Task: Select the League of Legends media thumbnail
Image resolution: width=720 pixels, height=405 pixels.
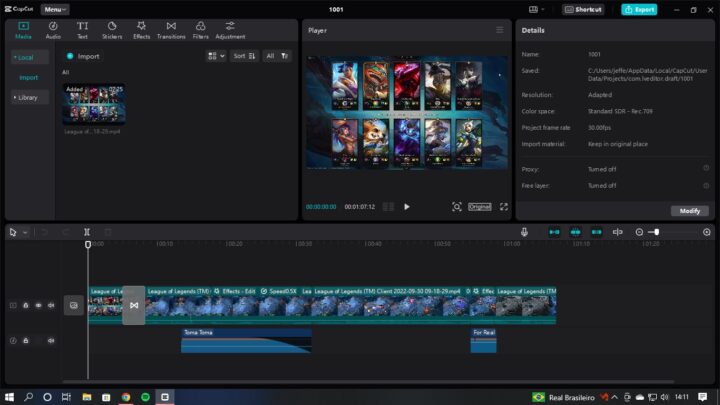Action: point(94,104)
